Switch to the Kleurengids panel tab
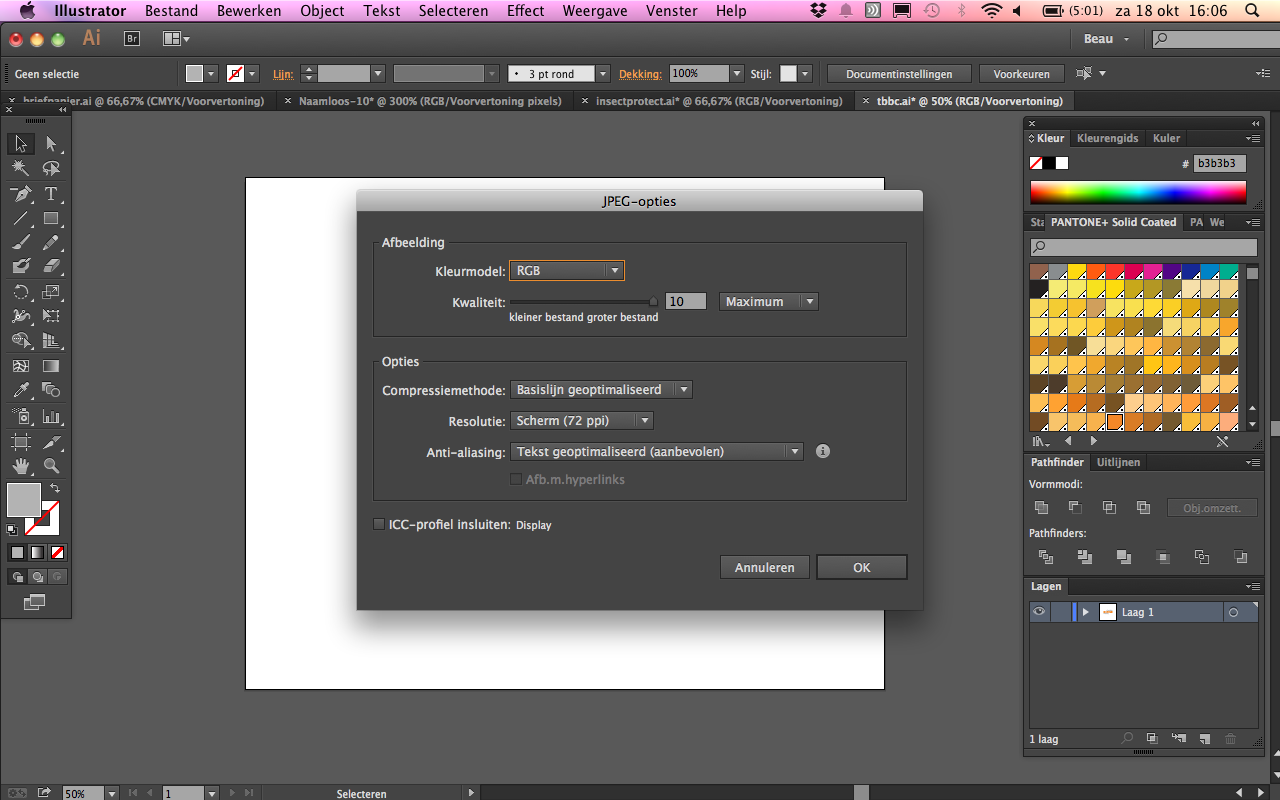The height and width of the screenshot is (800, 1280). pyautogui.click(x=1107, y=138)
